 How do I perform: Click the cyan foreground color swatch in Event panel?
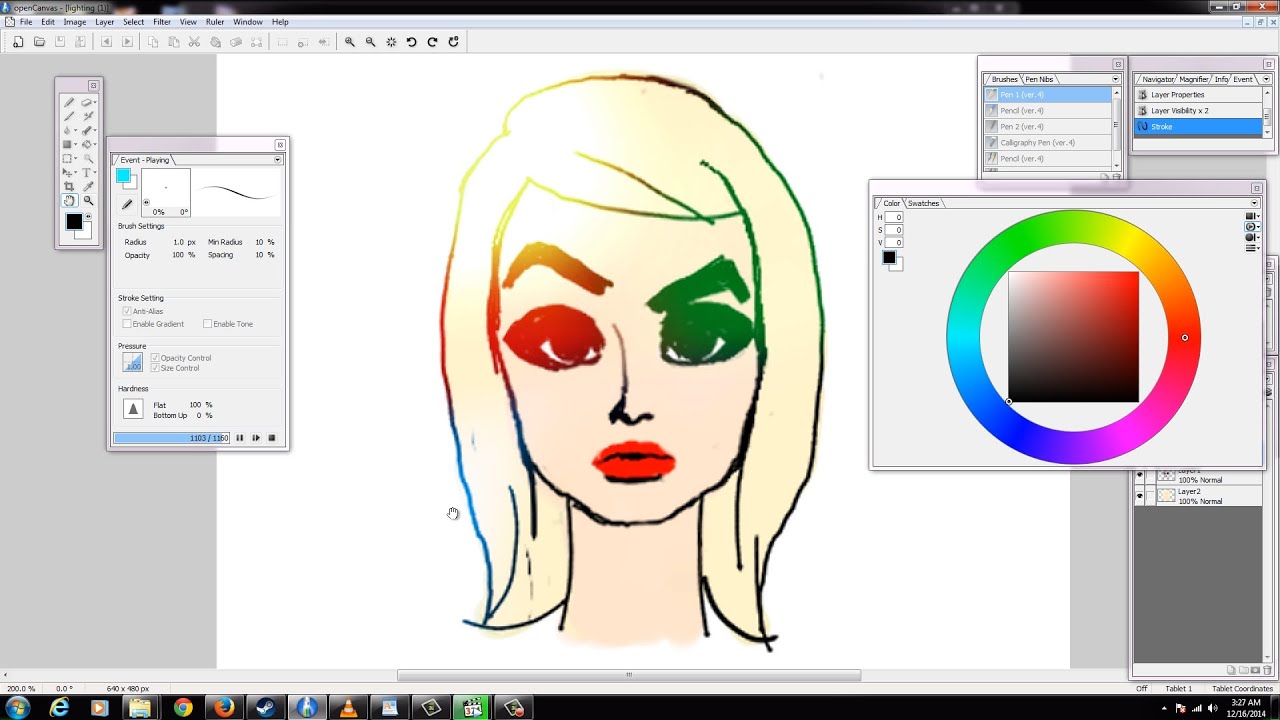coord(123,176)
